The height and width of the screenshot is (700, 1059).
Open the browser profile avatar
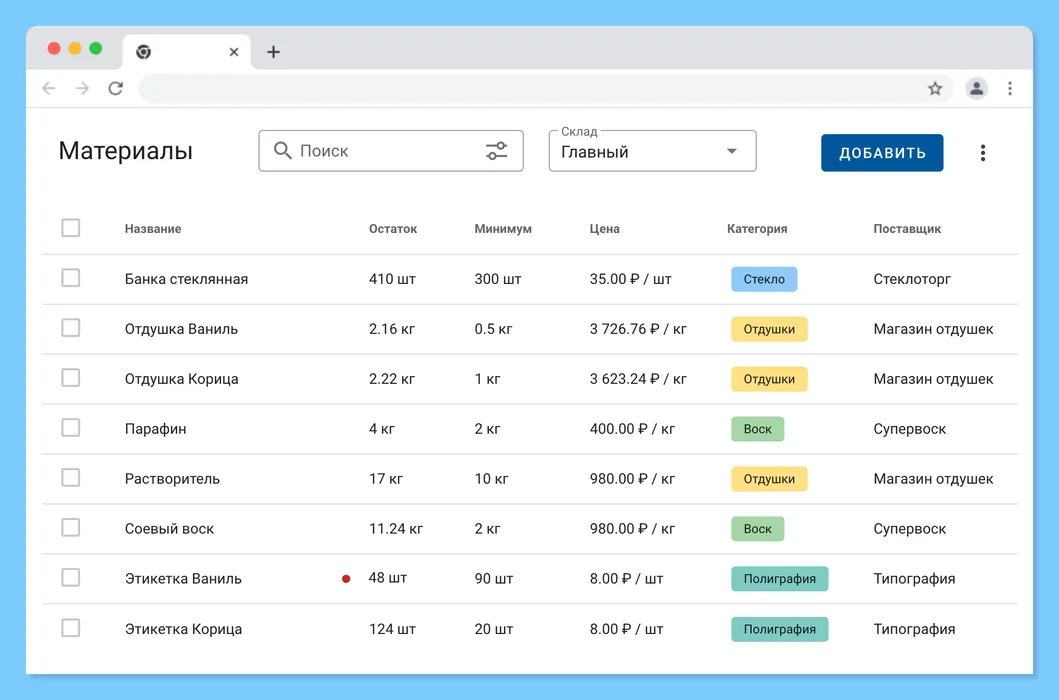976,89
